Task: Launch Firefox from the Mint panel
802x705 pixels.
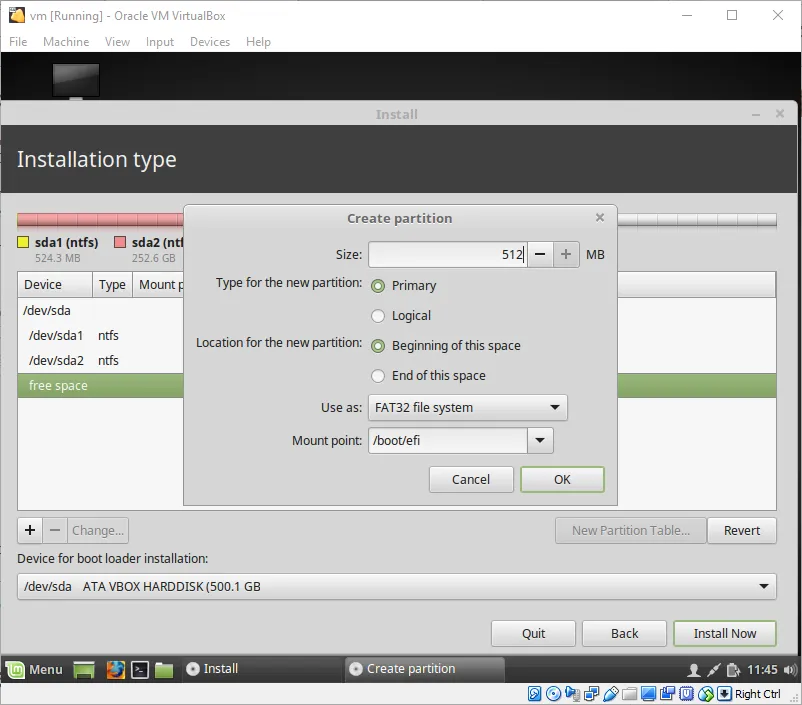Action: point(116,669)
